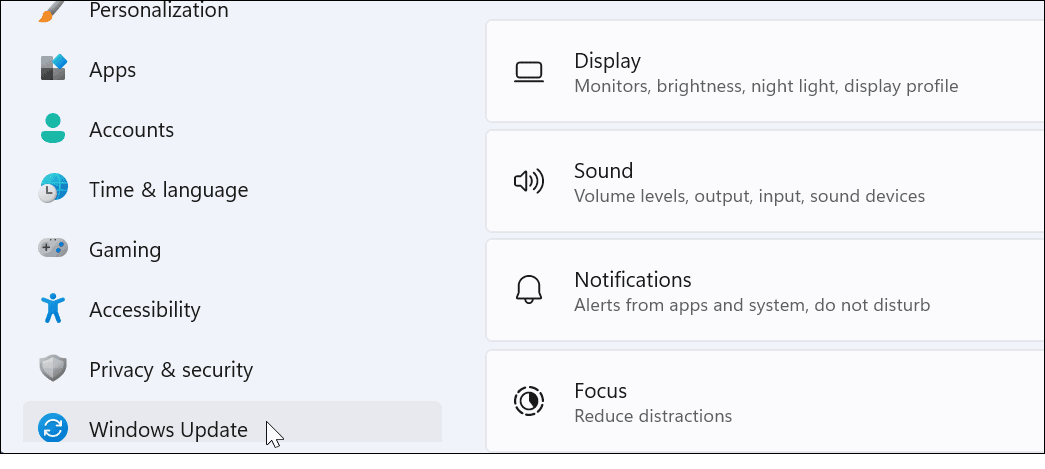Open Focus reduce distractions card
Viewport: 1045px width, 469px height.
click(x=765, y=401)
